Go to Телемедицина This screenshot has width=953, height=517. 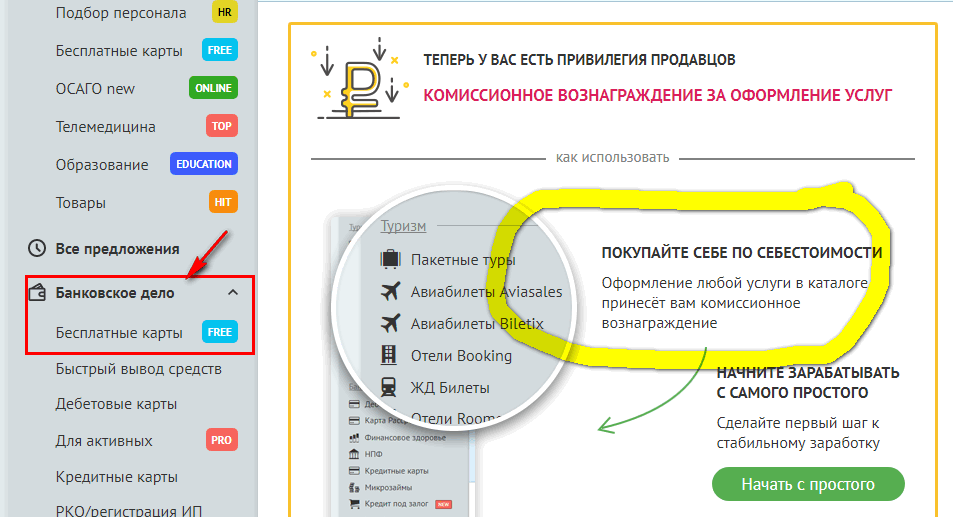click(x=106, y=127)
